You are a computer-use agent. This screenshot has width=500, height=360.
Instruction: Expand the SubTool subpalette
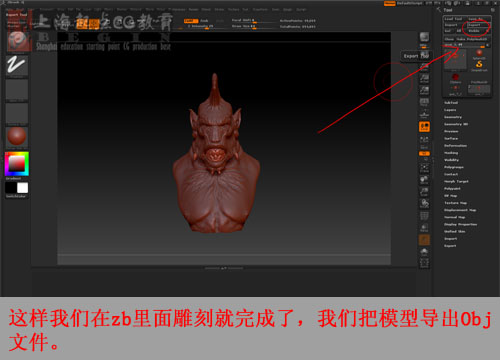click(451, 103)
